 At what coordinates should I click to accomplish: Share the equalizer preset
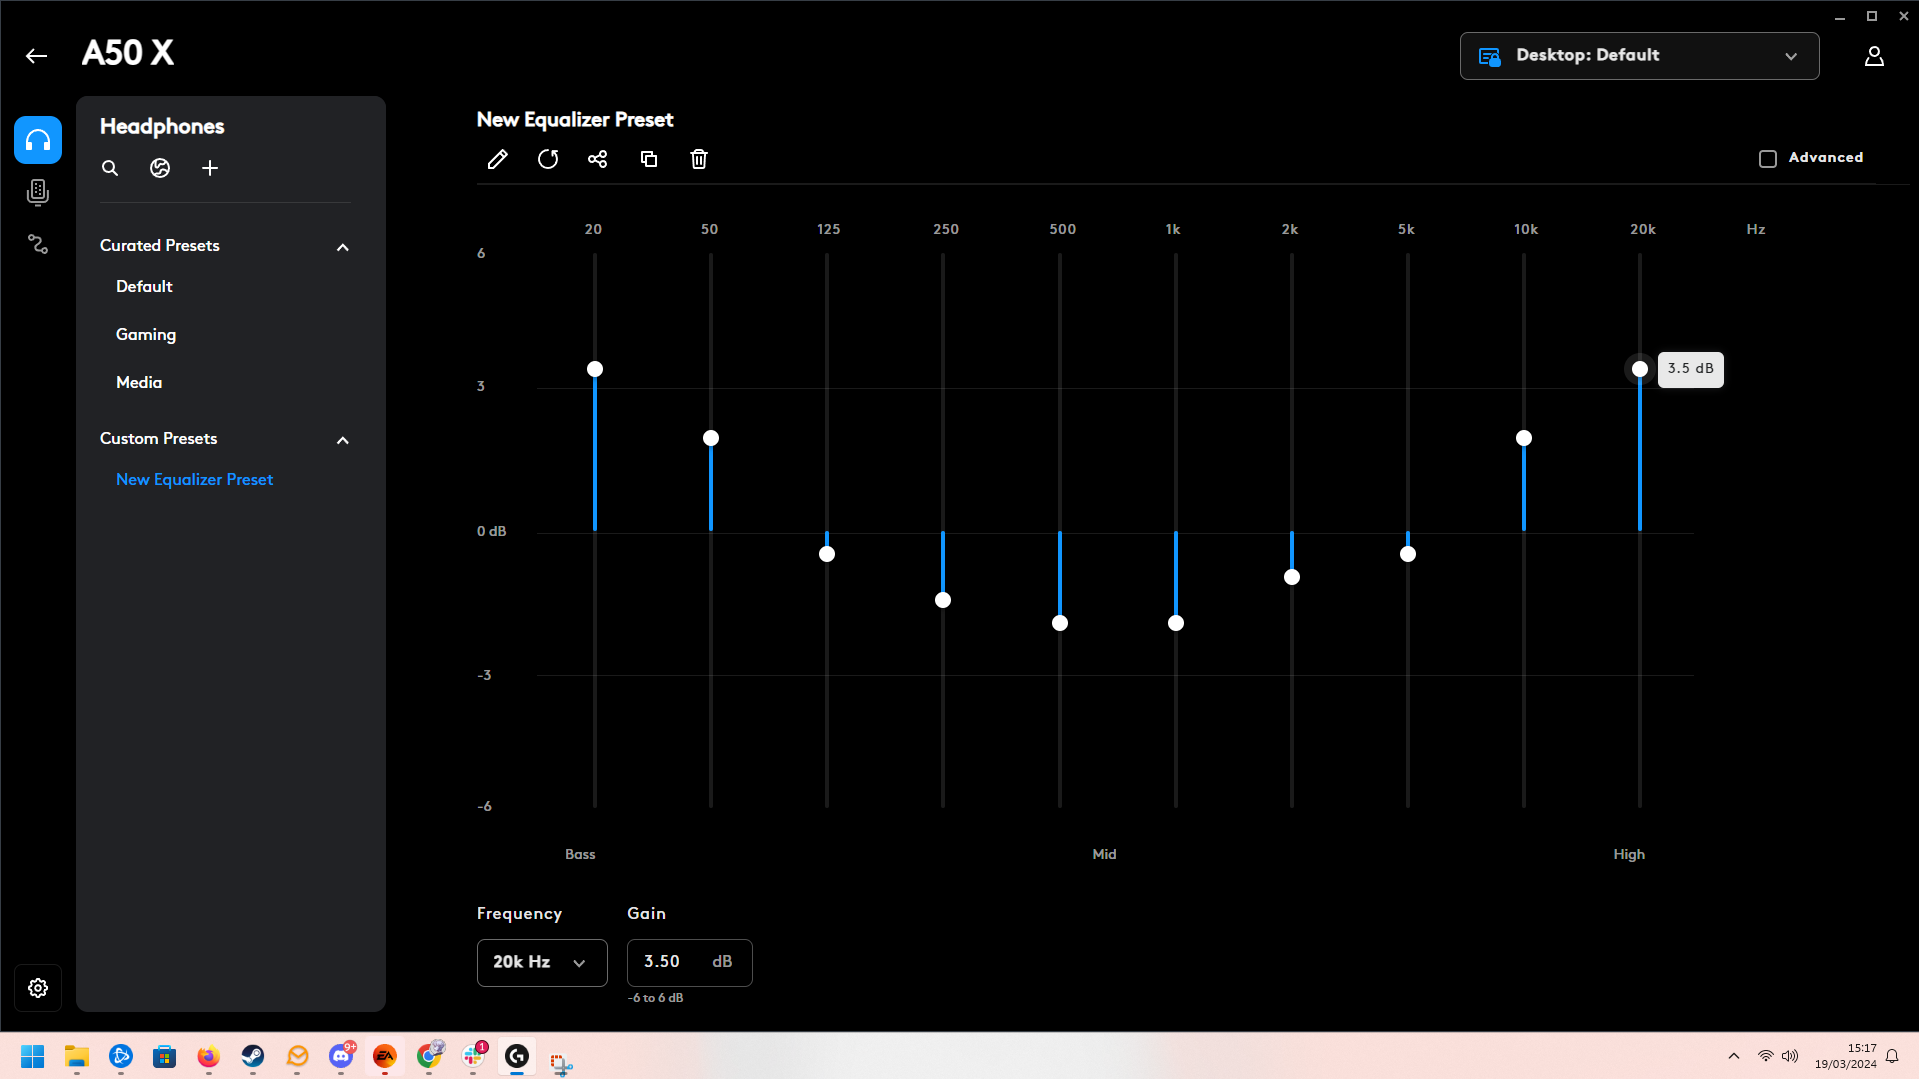[598, 159]
